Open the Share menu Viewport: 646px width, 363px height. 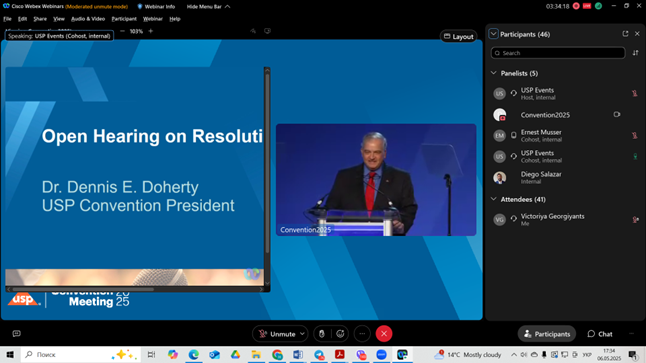40,19
